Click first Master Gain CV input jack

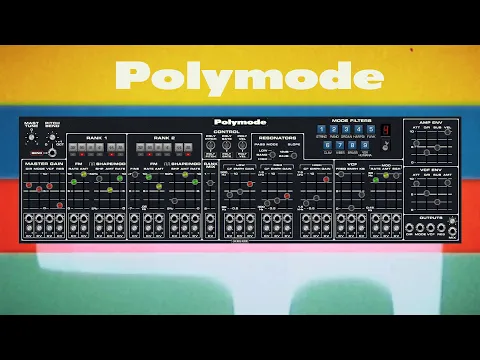tap(29, 219)
